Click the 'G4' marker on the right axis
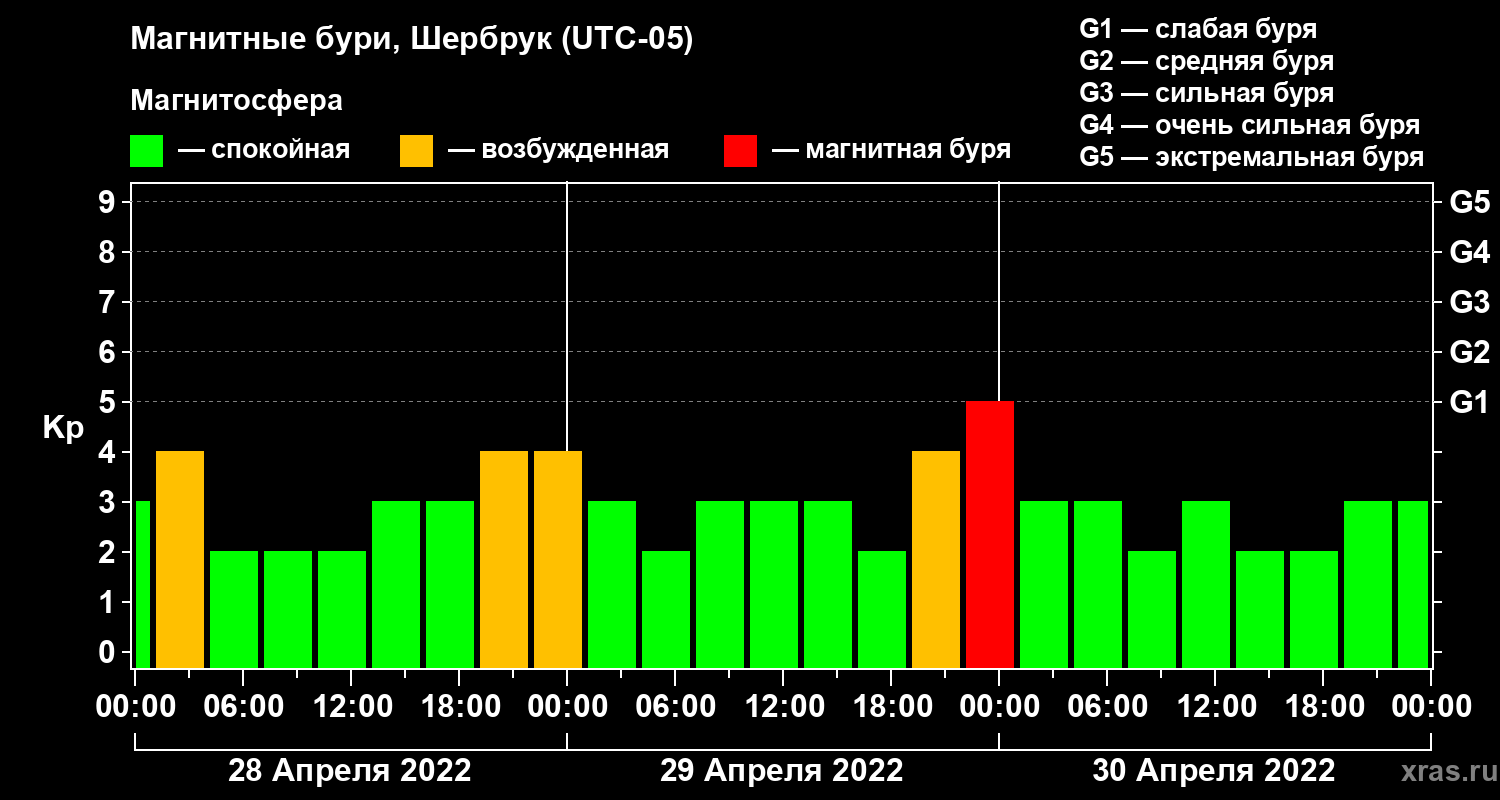1500x800 pixels. (1469, 252)
